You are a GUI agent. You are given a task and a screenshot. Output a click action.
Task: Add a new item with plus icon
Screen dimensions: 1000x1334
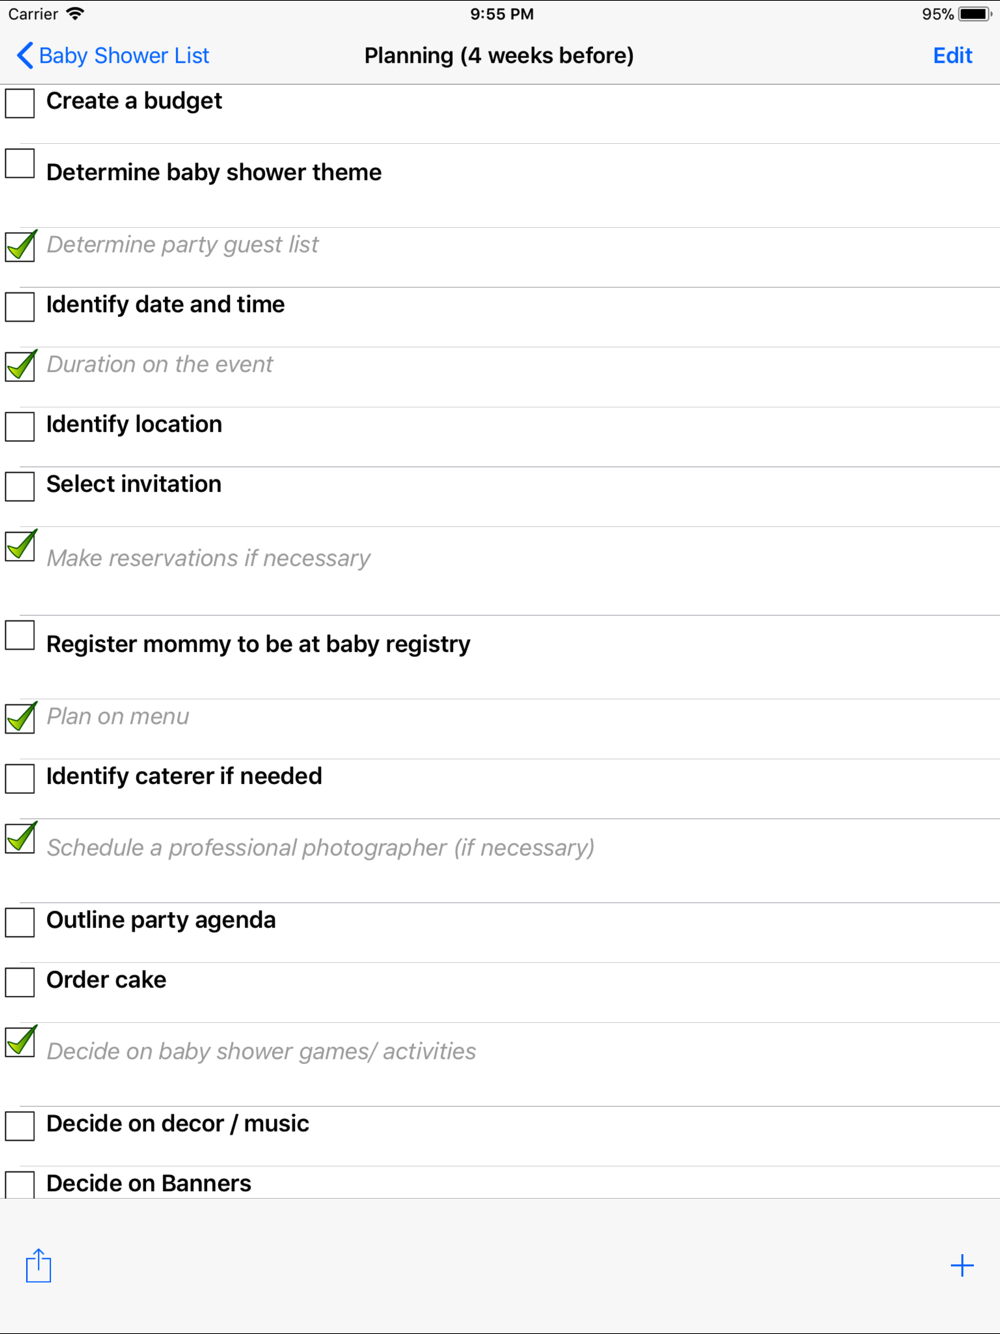(962, 1265)
